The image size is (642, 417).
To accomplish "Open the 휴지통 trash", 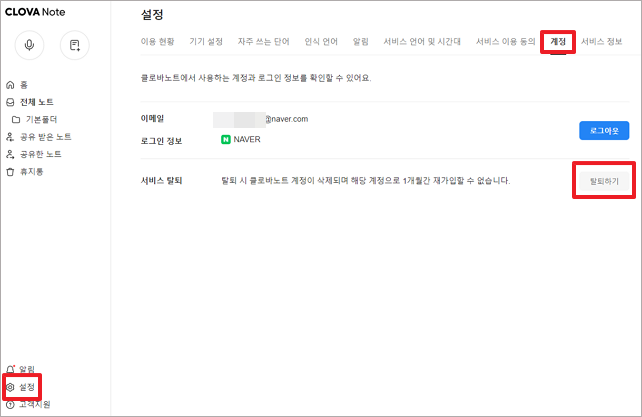I will (31, 172).
